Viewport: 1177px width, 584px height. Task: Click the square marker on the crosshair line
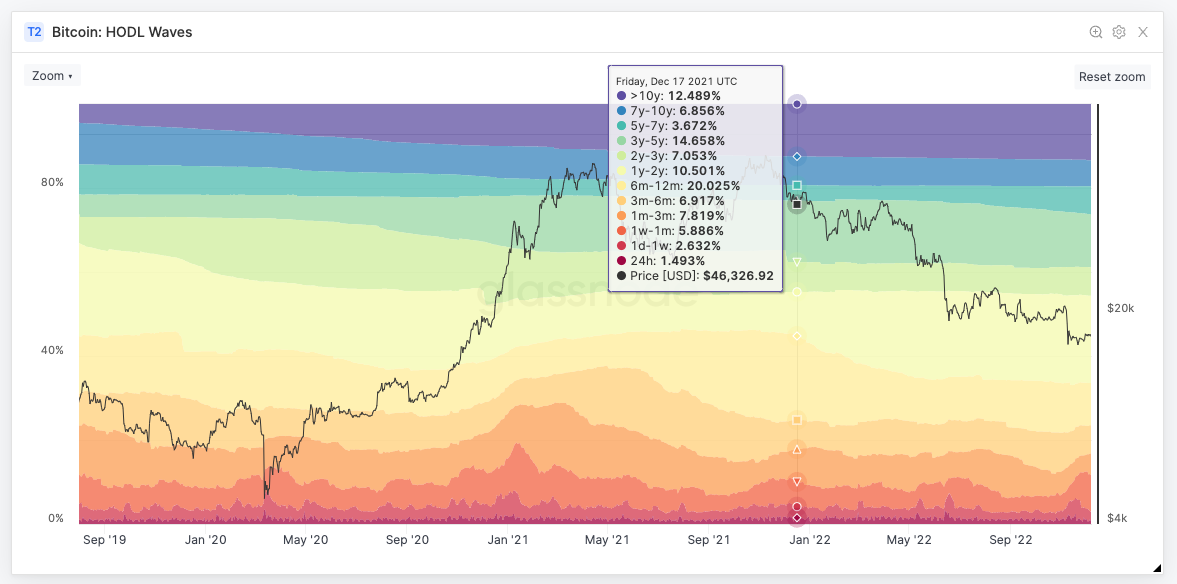796,183
